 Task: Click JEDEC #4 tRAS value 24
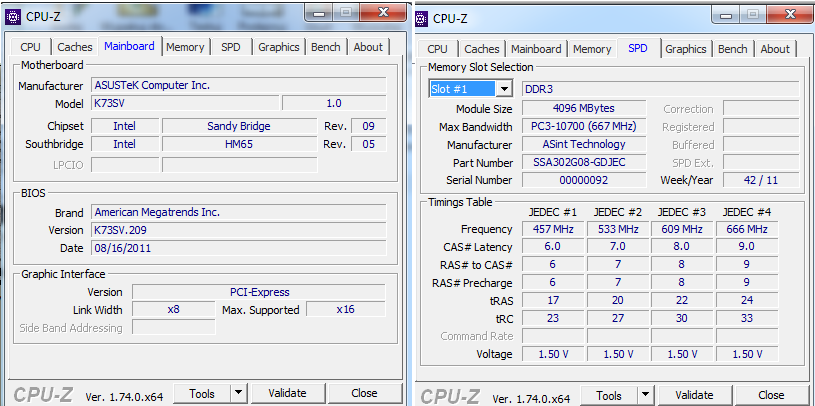coord(747,300)
